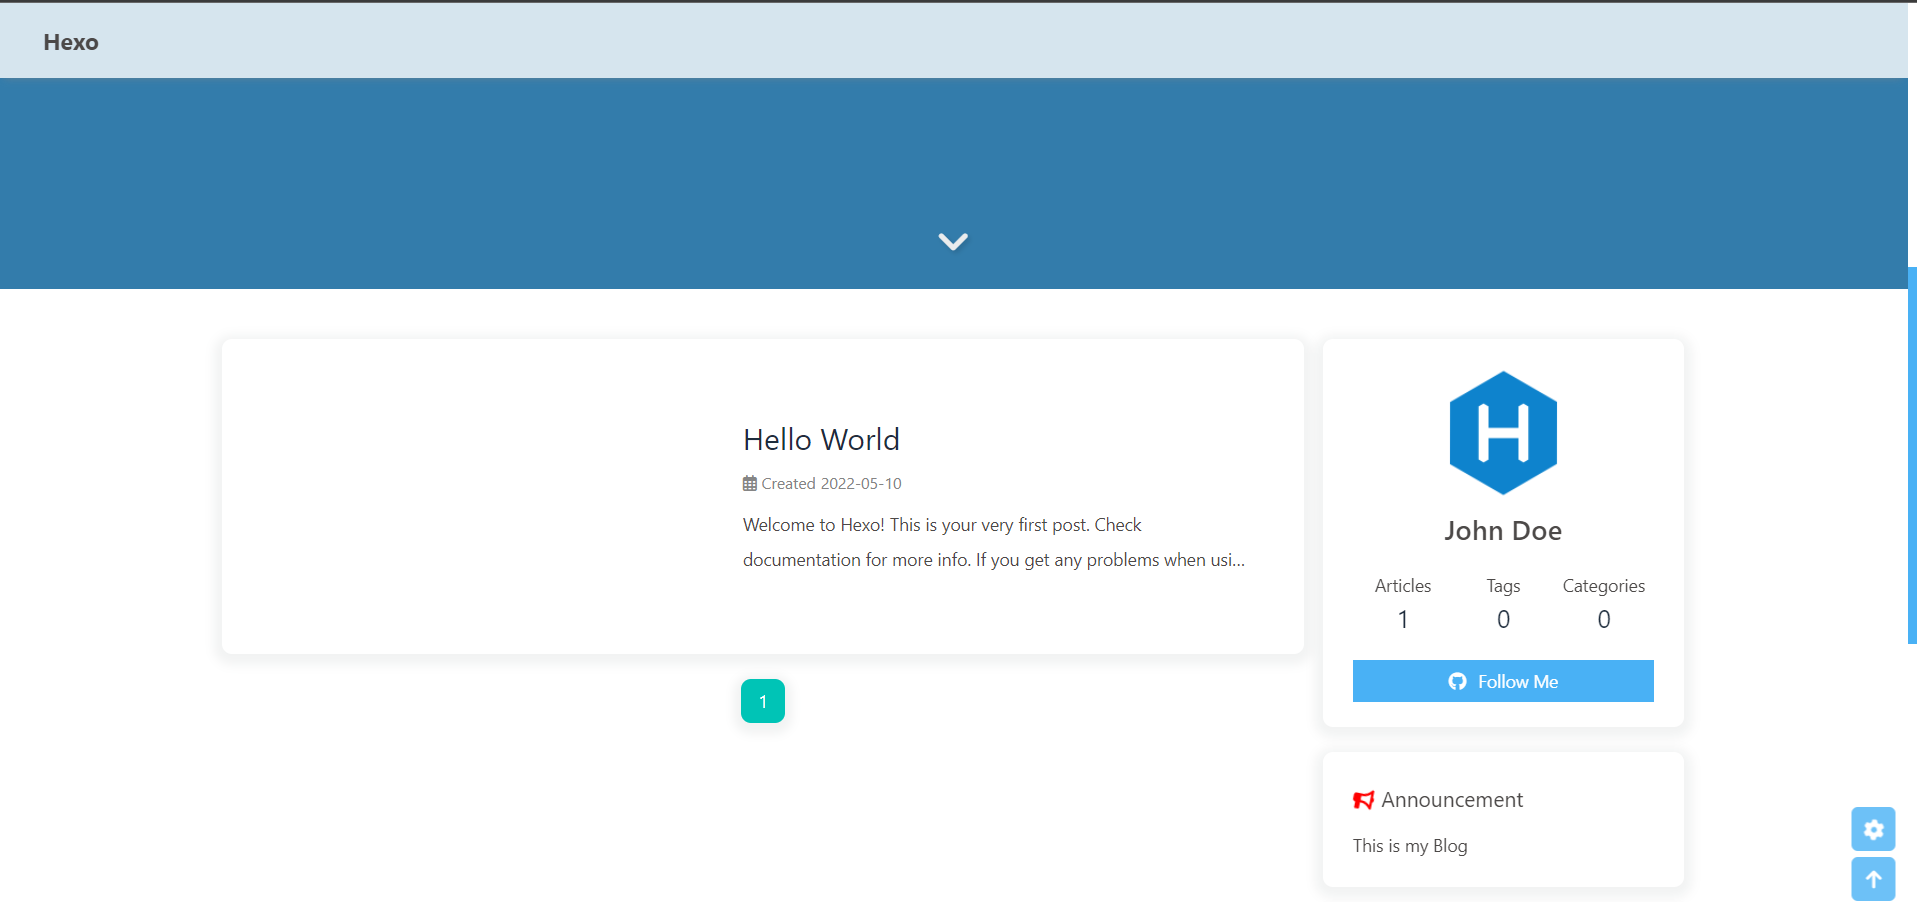The image size is (1917, 902).
Task: Click the Hexo hexagon logo avatar
Action: [1503, 432]
